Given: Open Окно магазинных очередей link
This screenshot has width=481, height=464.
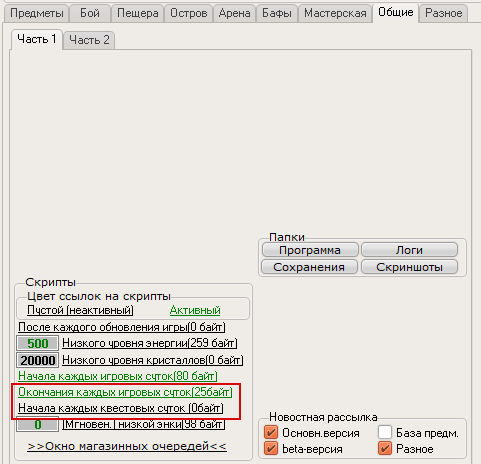Looking at the screenshot, I should [x=127, y=446].
